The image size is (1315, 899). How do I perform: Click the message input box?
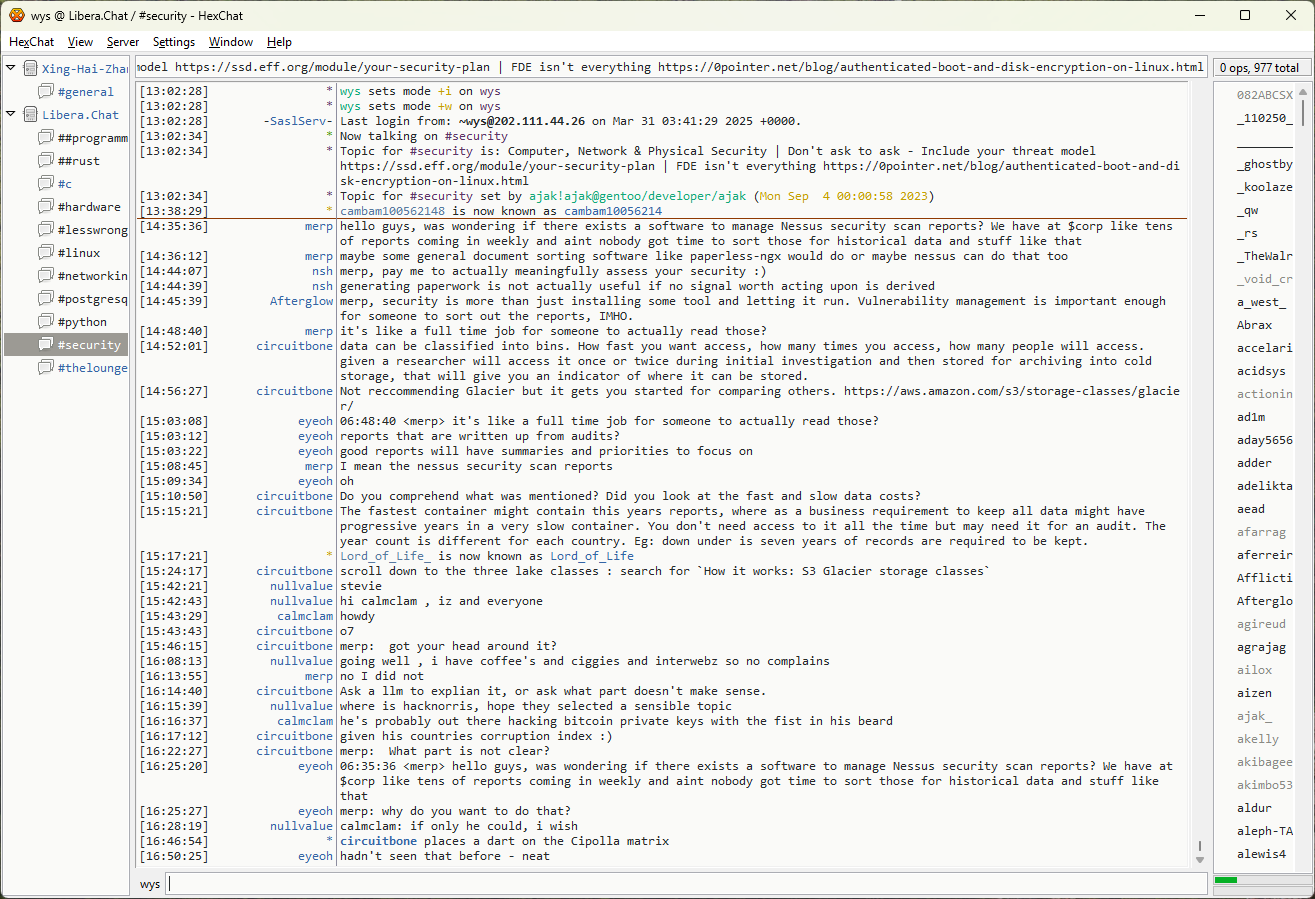pyautogui.click(x=686, y=884)
